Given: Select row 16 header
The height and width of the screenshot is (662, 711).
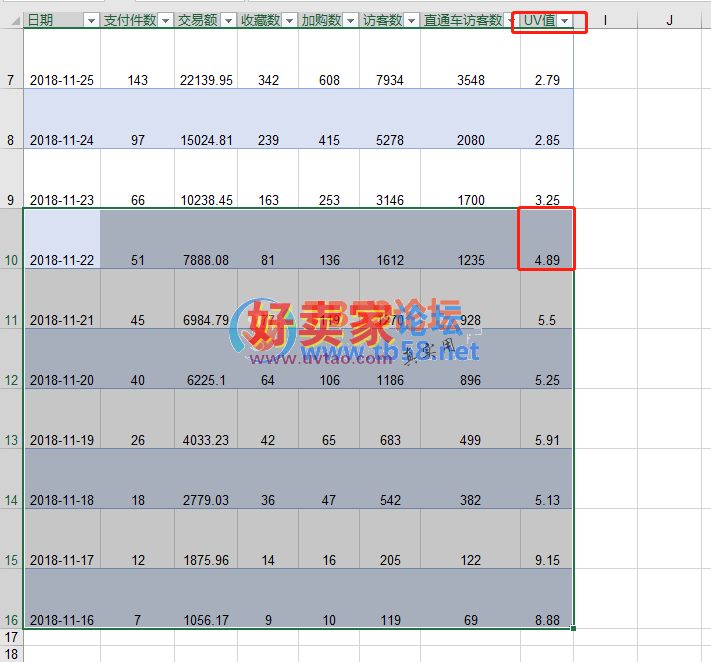Looking at the screenshot, I should [11, 620].
